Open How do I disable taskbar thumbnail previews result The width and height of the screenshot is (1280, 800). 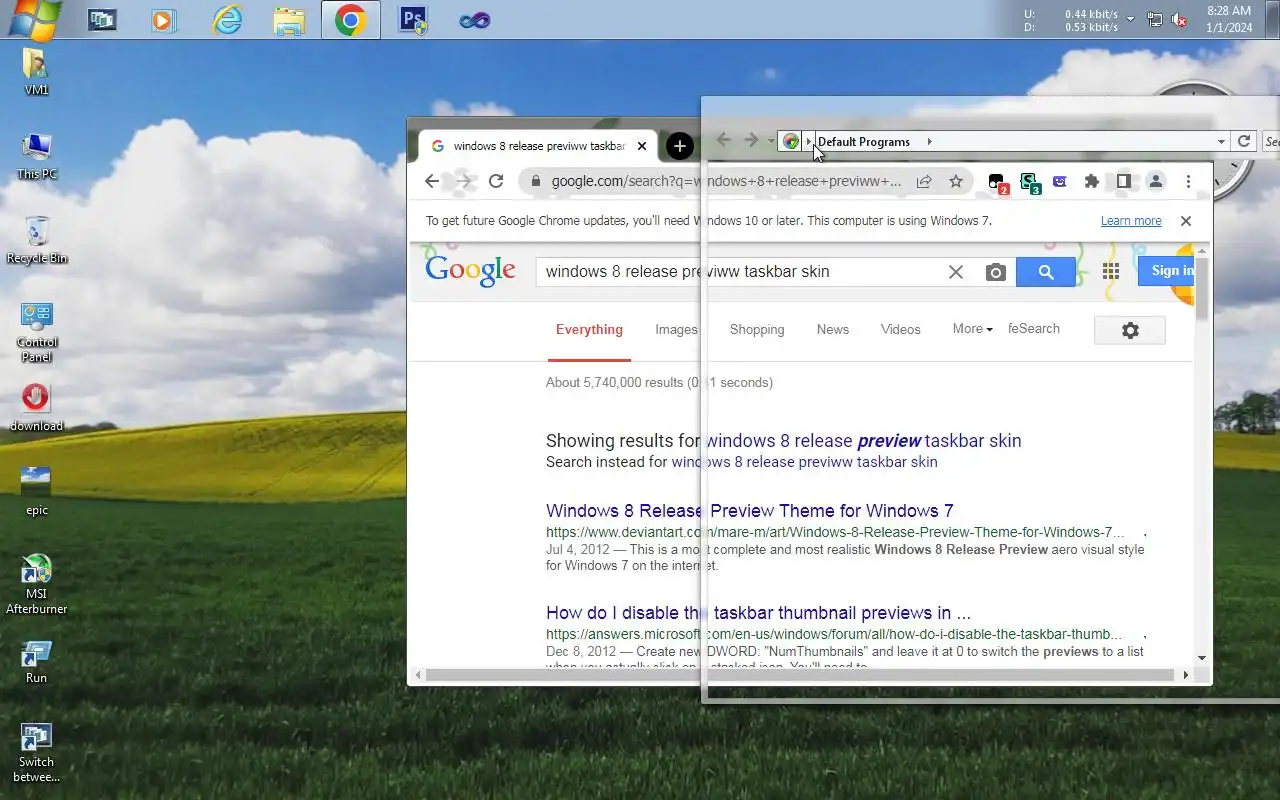tap(758, 613)
